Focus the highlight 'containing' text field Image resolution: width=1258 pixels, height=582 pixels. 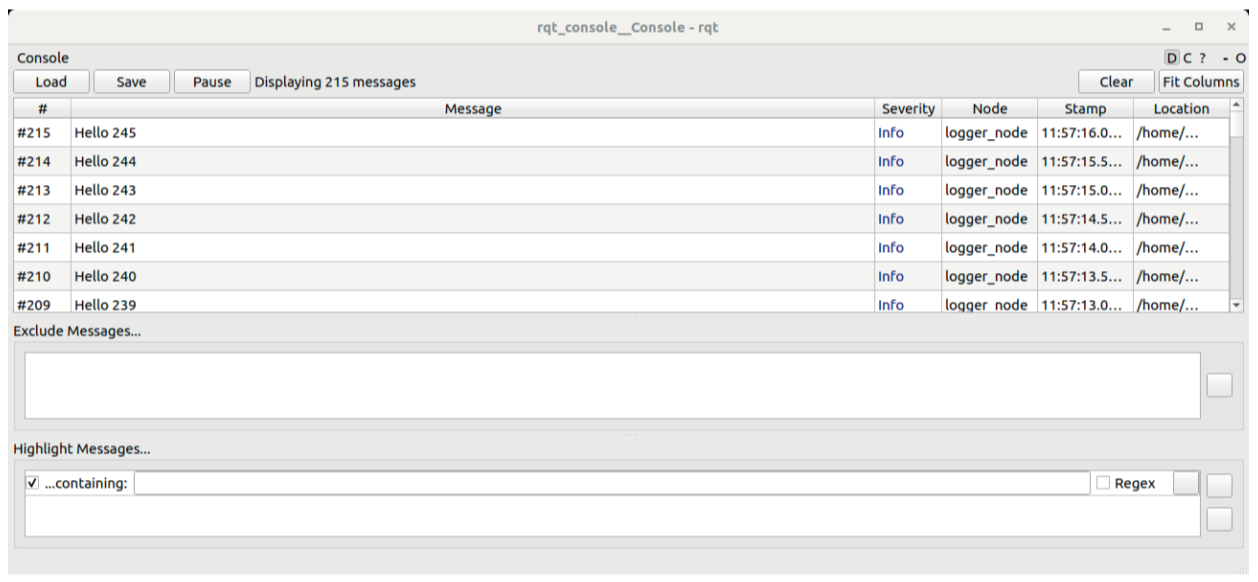click(611, 483)
